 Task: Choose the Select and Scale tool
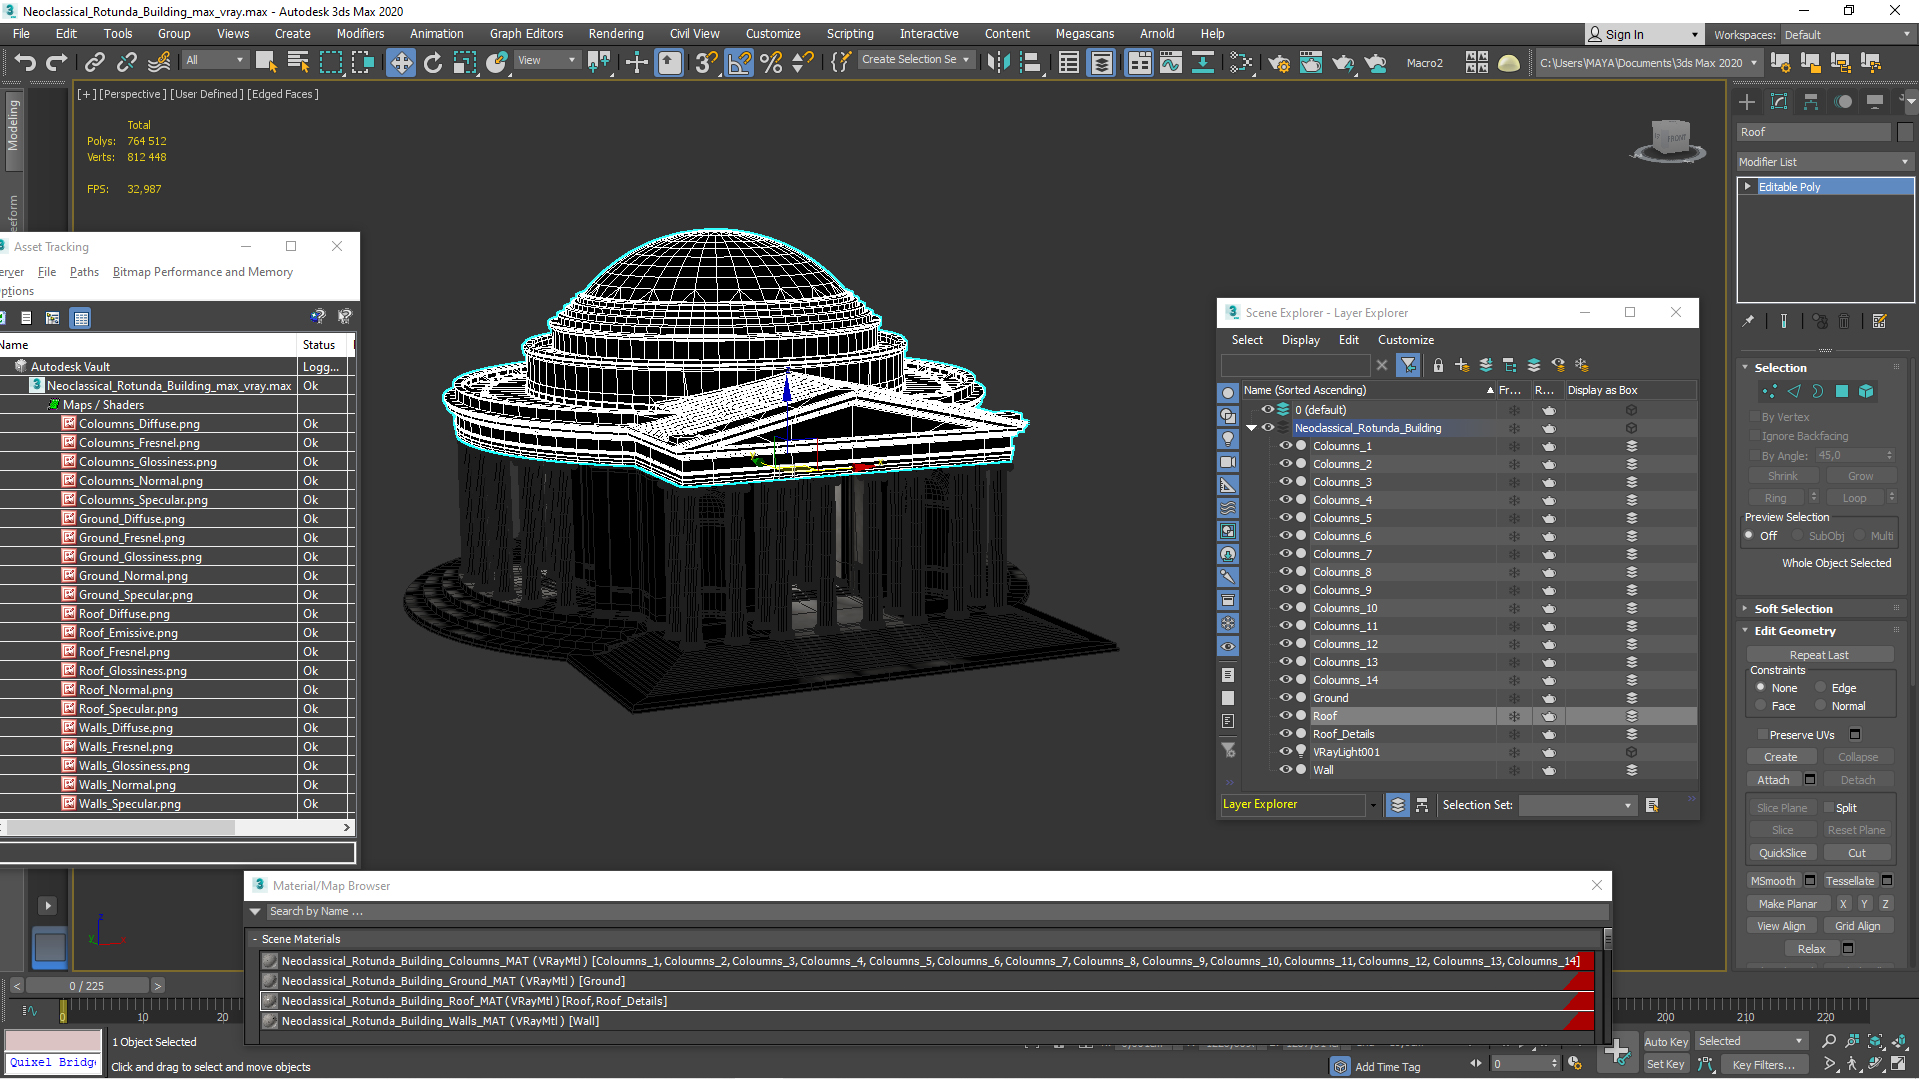(x=465, y=63)
